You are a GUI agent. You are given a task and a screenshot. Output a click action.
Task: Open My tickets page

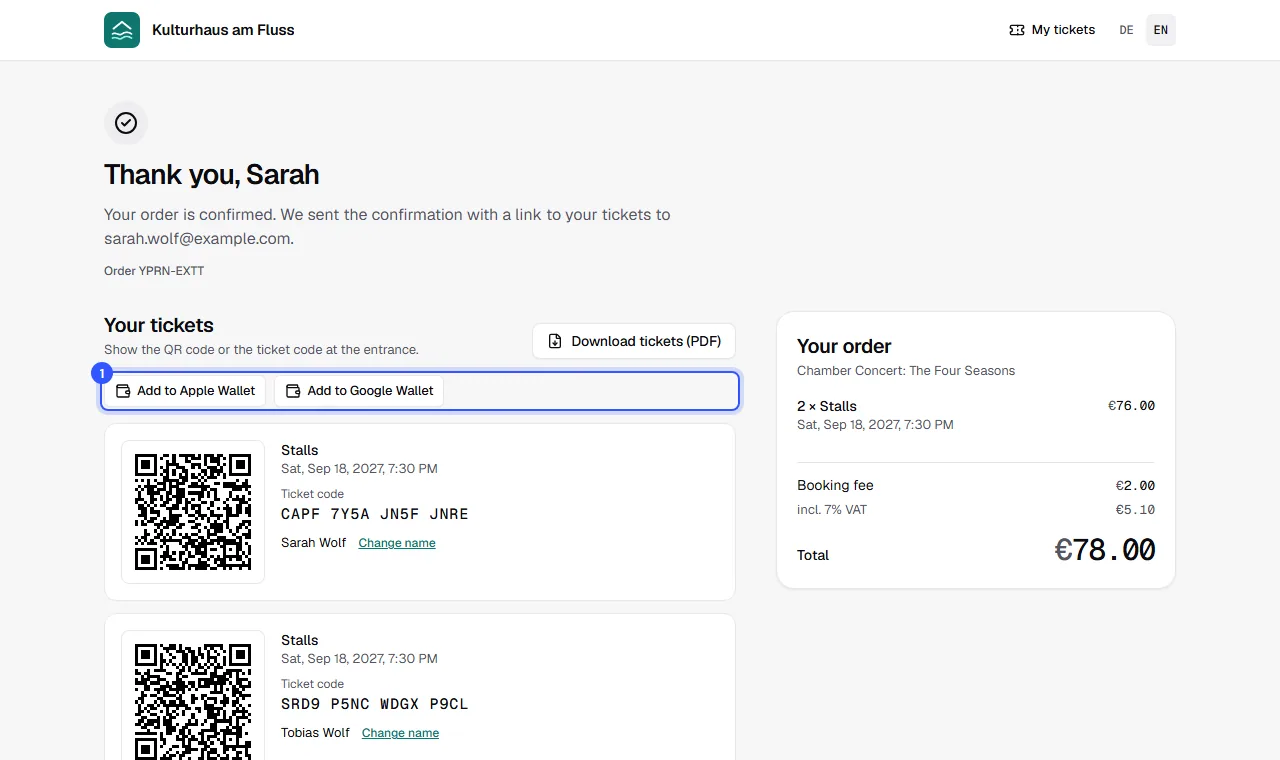click(x=1052, y=30)
